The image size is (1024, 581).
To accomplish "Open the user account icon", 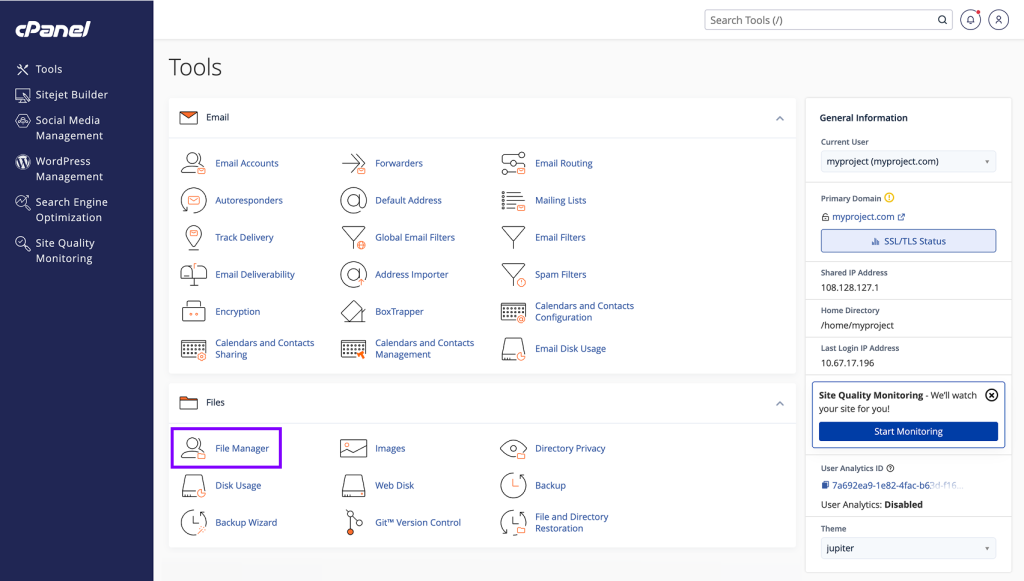I will (998, 20).
